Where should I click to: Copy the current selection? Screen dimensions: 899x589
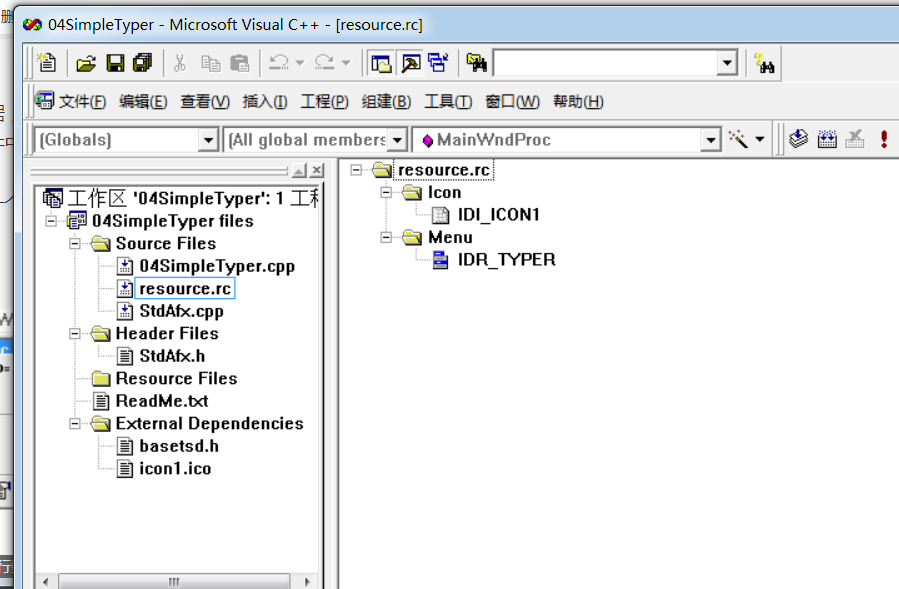[211, 62]
